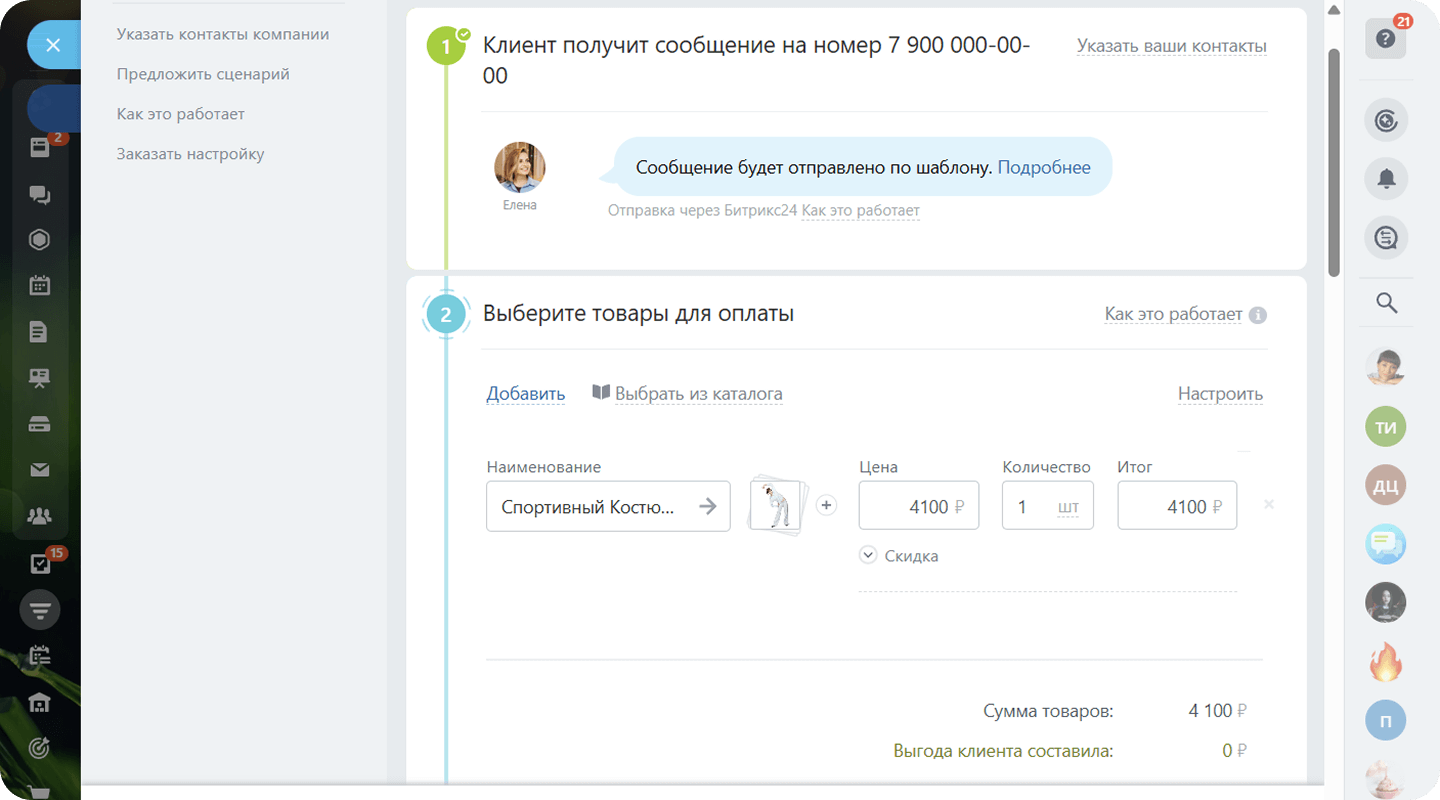The height and width of the screenshot is (800, 1440).
Task: Close the slider with the blue X button
Action: (54, 45)
